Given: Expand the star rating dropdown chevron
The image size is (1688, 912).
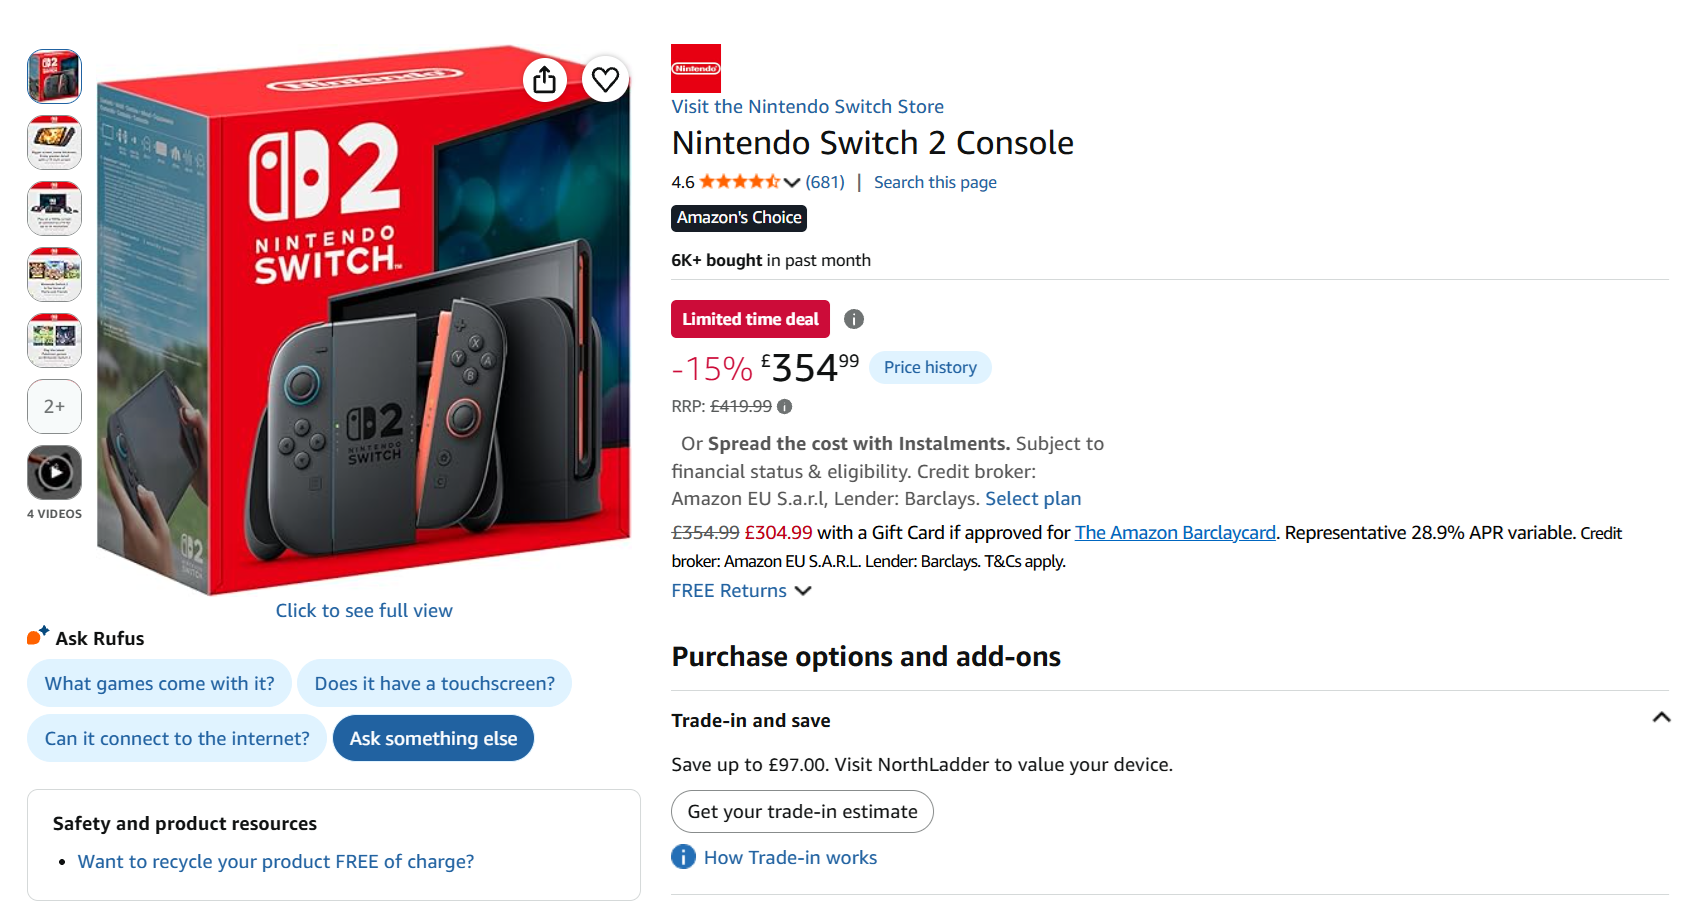Looking at the screenshot, I should click(x=792, y=182).
